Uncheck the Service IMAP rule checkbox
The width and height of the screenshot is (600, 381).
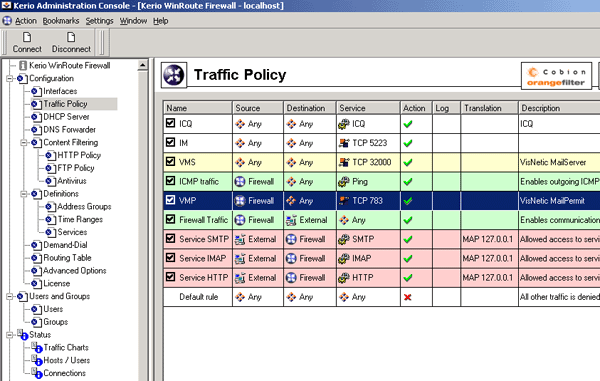pyautogui.click(x=171, y=258)
